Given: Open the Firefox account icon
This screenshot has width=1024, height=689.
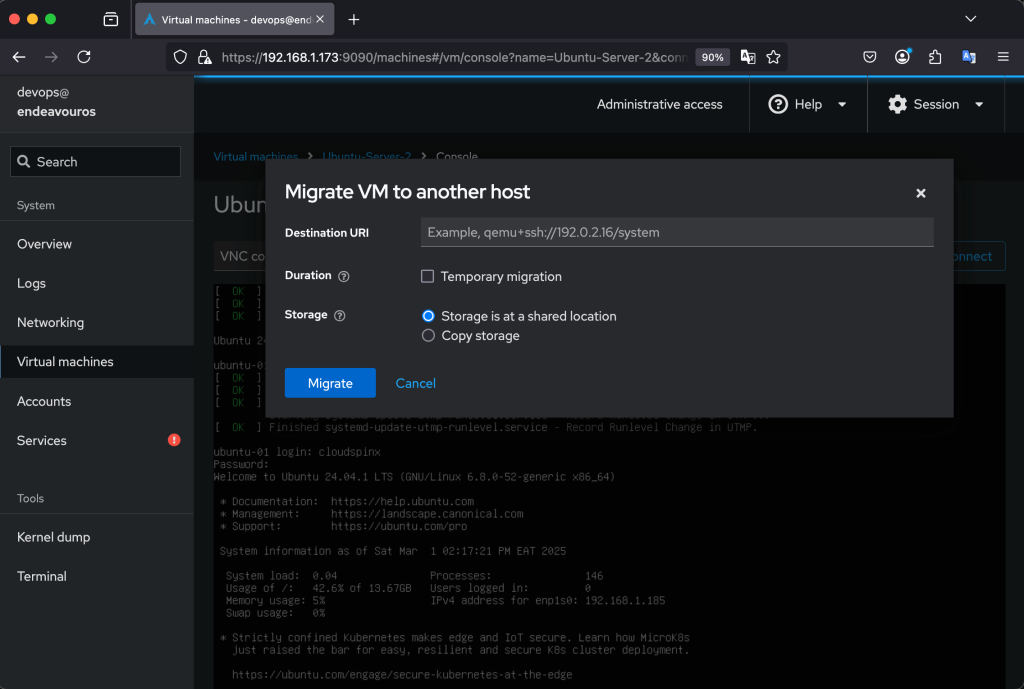Looking at the screenshot, I should 903,57.
